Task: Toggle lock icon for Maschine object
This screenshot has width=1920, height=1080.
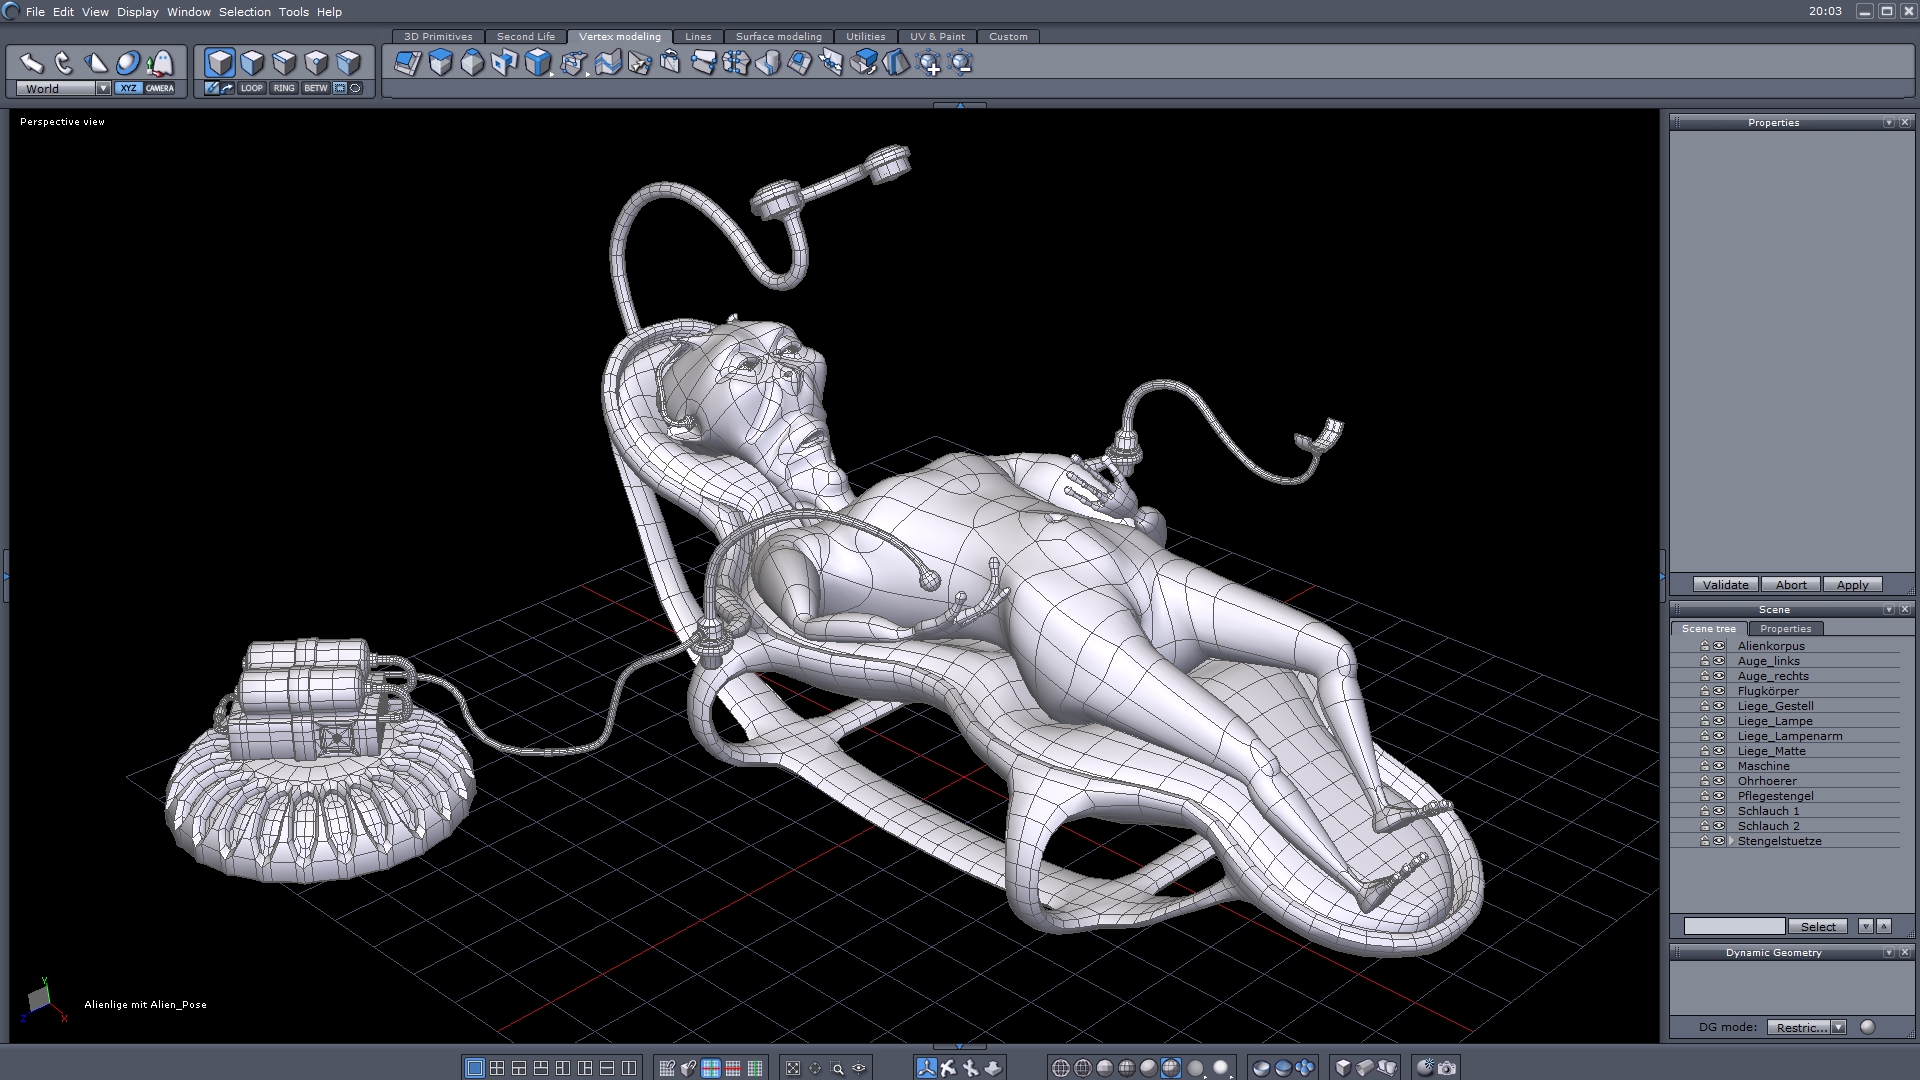Action: coord(1705,766)
